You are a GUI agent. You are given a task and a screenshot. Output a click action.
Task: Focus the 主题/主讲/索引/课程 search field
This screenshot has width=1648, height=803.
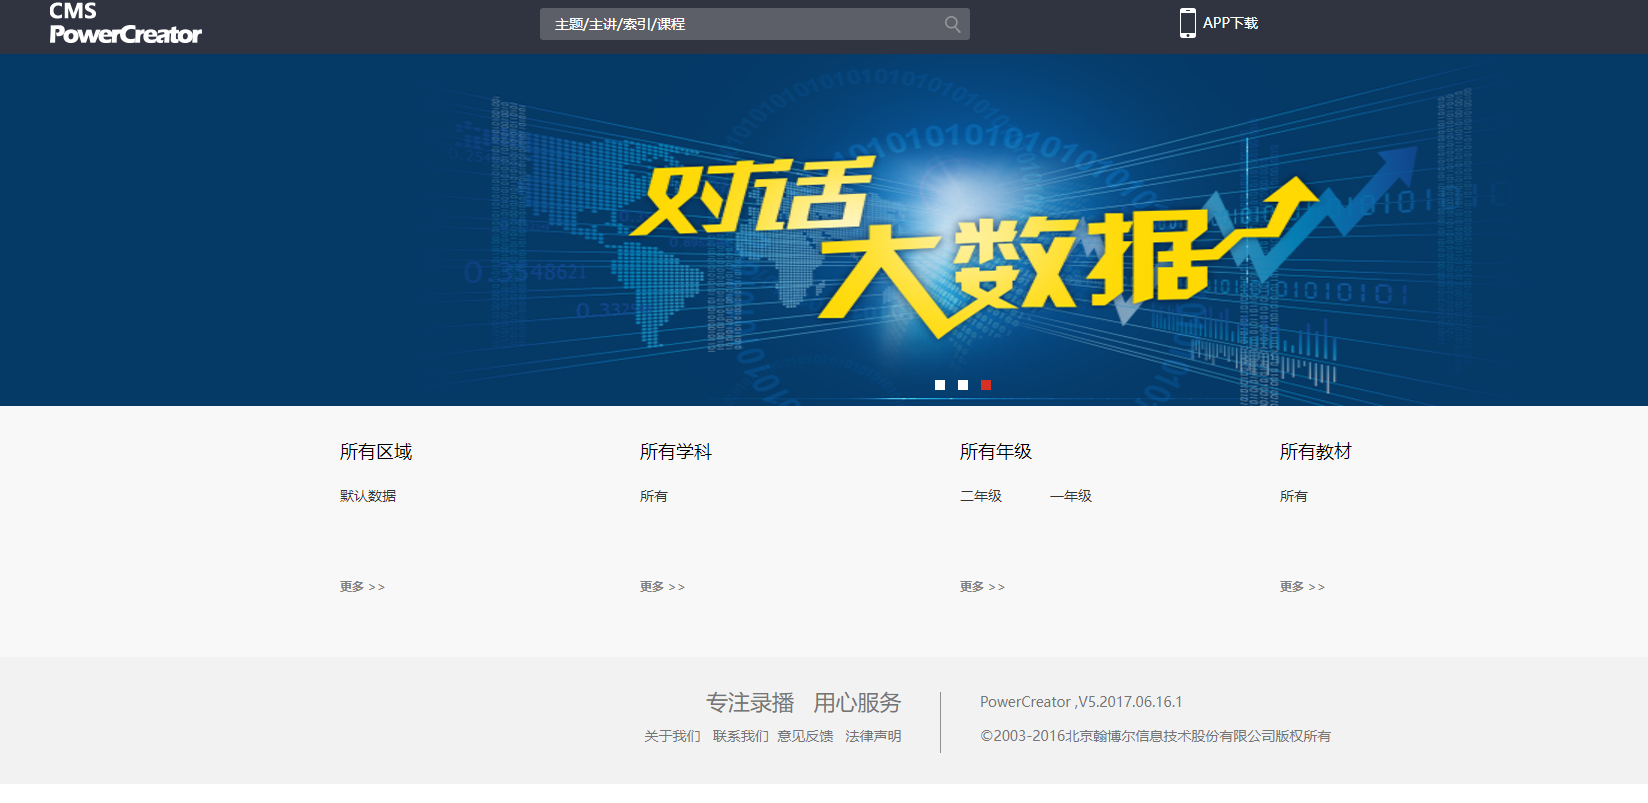755,24
